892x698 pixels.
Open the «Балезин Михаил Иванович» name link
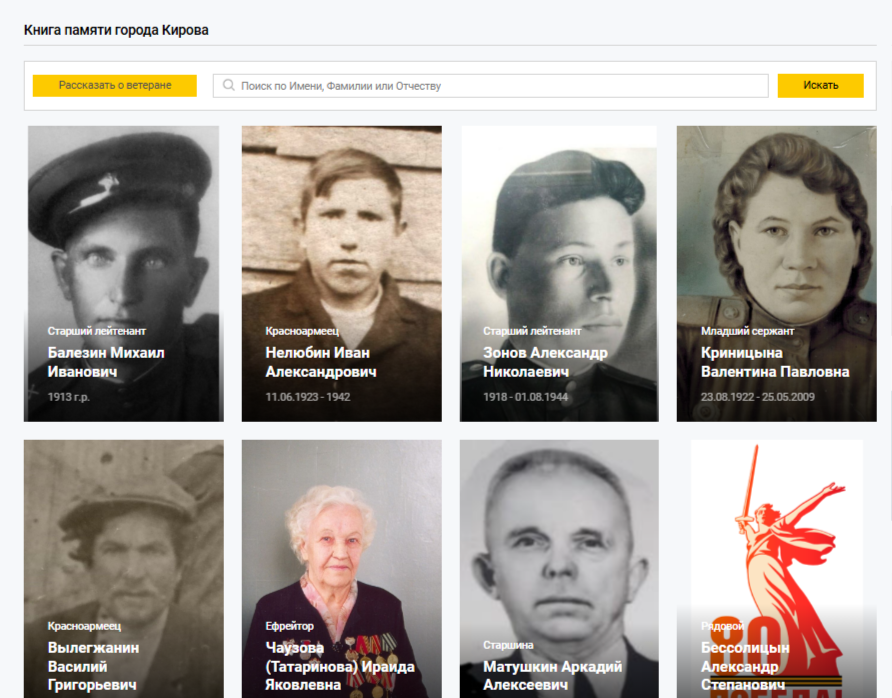point(106,362)
